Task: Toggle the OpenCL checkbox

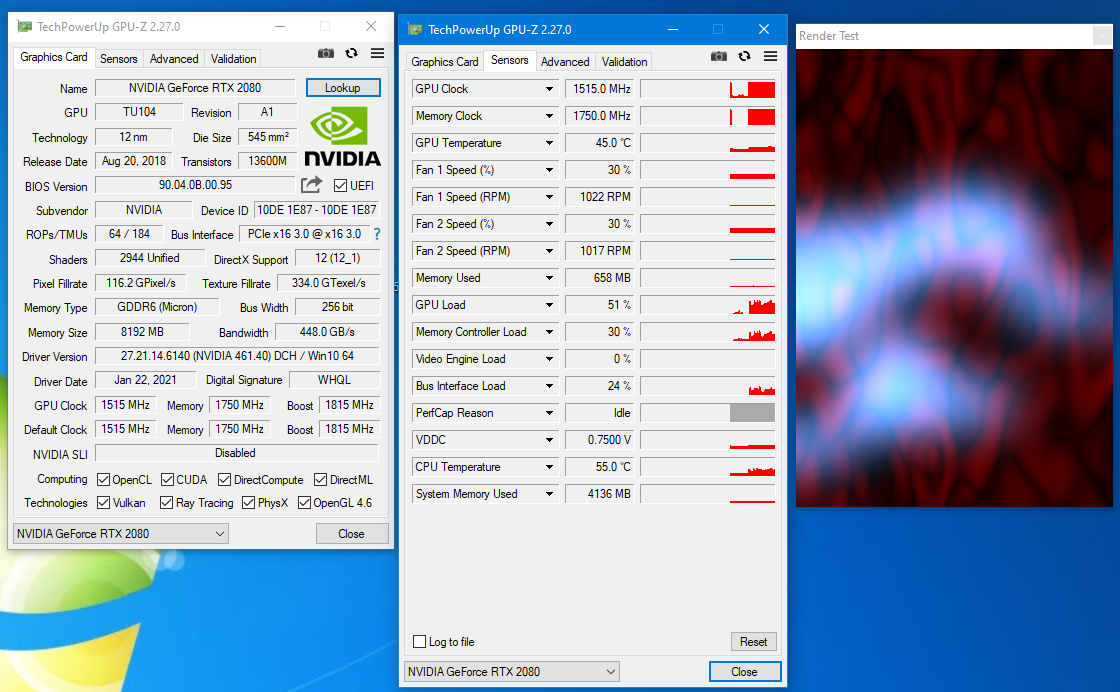Action: point(104,480)
